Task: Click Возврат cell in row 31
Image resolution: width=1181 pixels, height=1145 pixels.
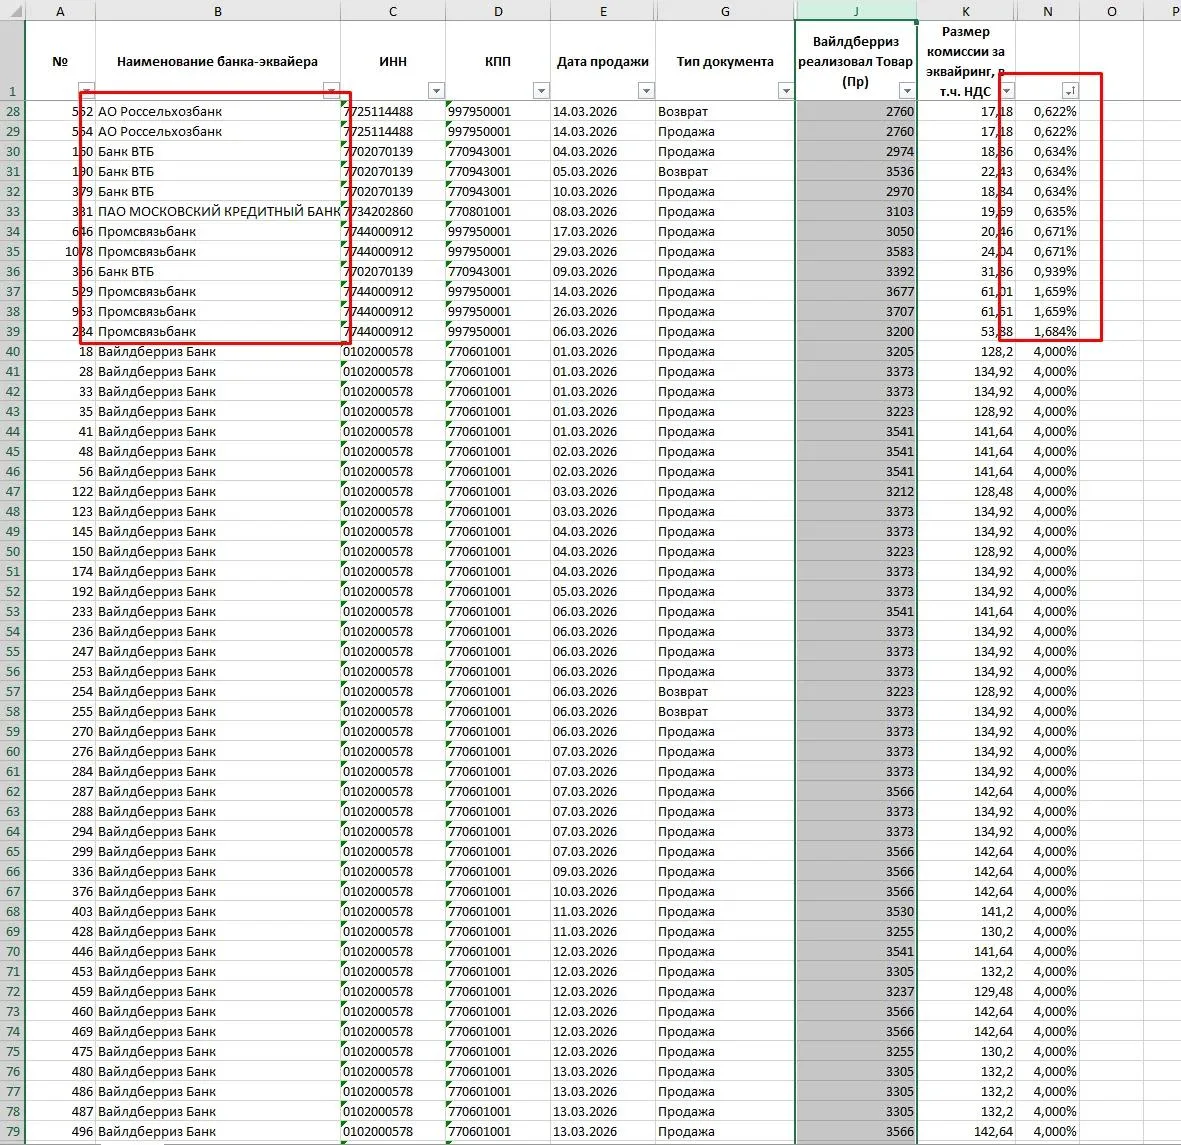Action: pos(725,172)
